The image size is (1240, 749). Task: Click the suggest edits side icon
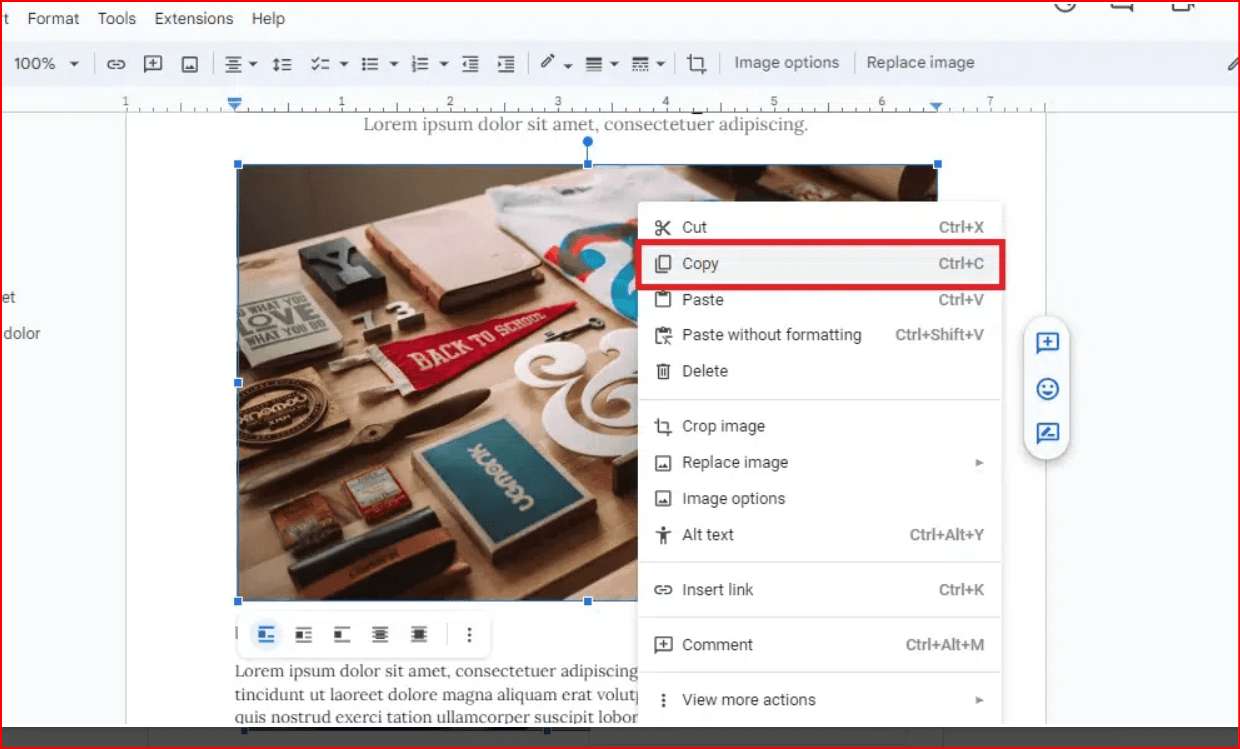pyautogui.click(x=1047, y=433)
